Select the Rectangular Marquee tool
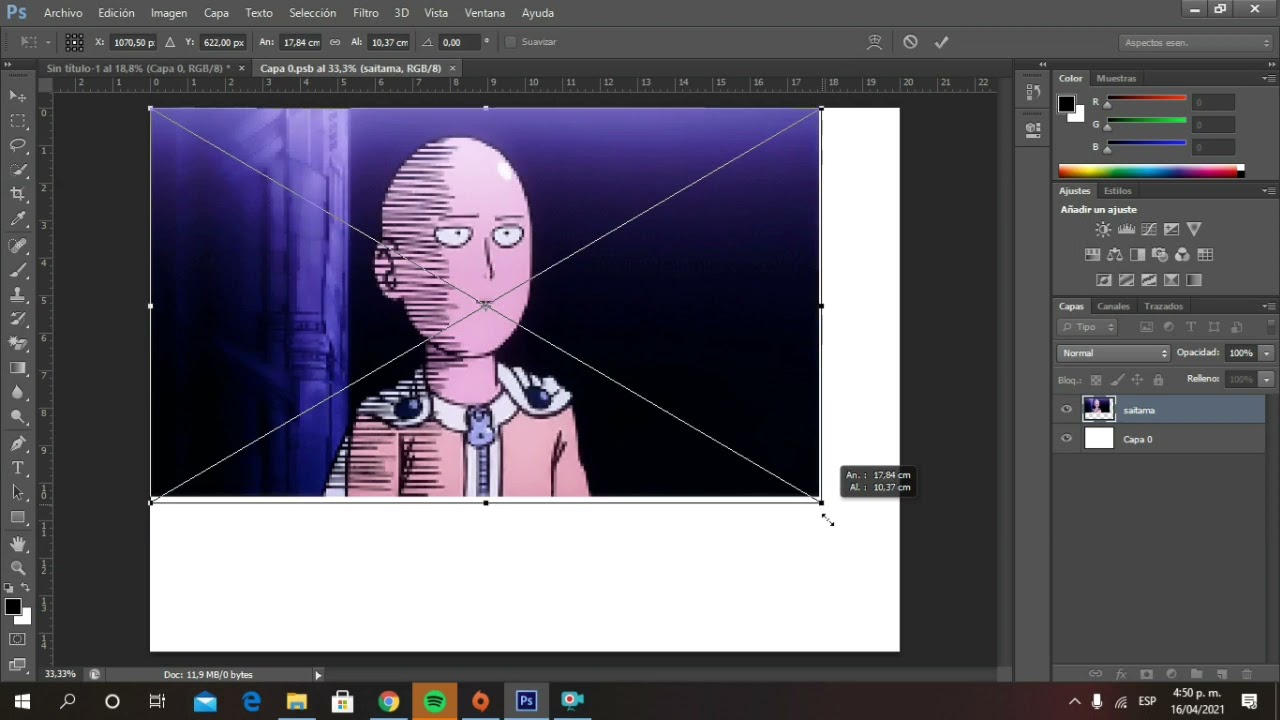The height and width of the screenshot is (720, 1280). (x=18, y=121)
